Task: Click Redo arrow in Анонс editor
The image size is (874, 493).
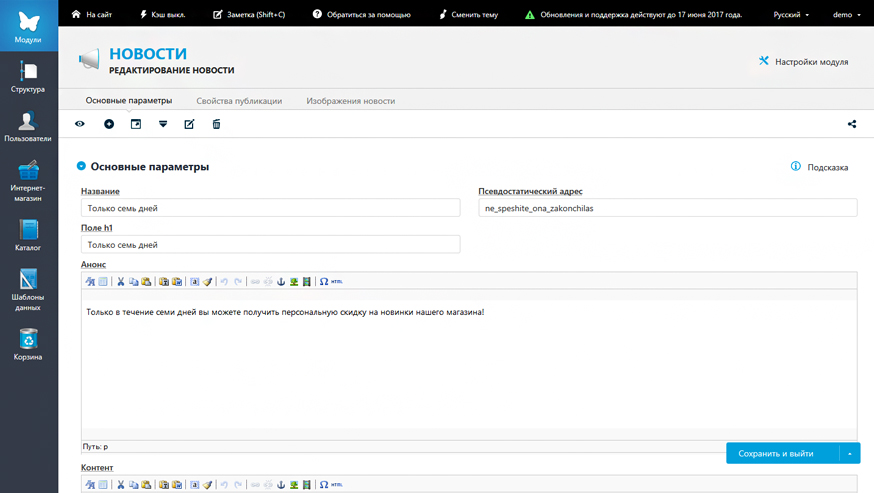Action: tap(238, 282)
